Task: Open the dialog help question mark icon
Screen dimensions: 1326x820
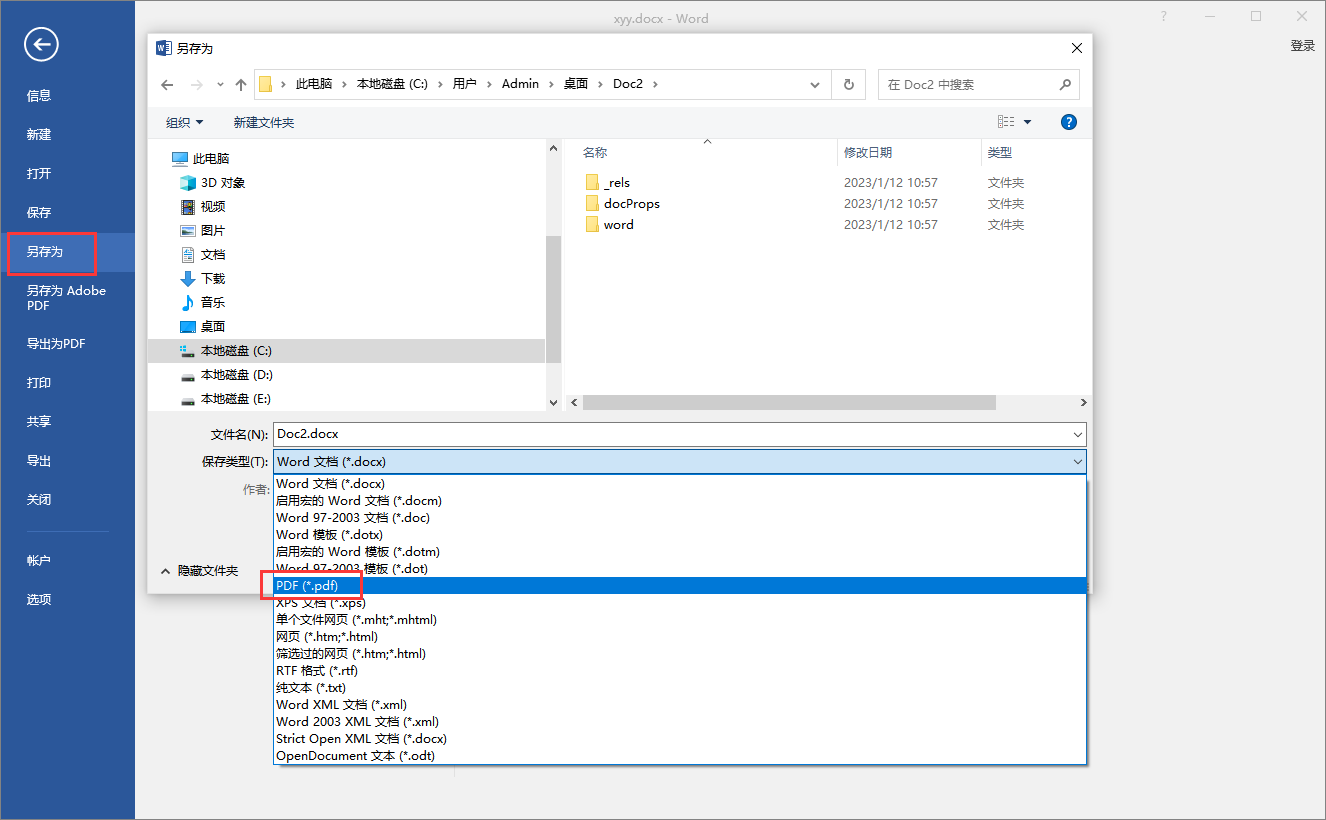Action: pos(1068,122)
